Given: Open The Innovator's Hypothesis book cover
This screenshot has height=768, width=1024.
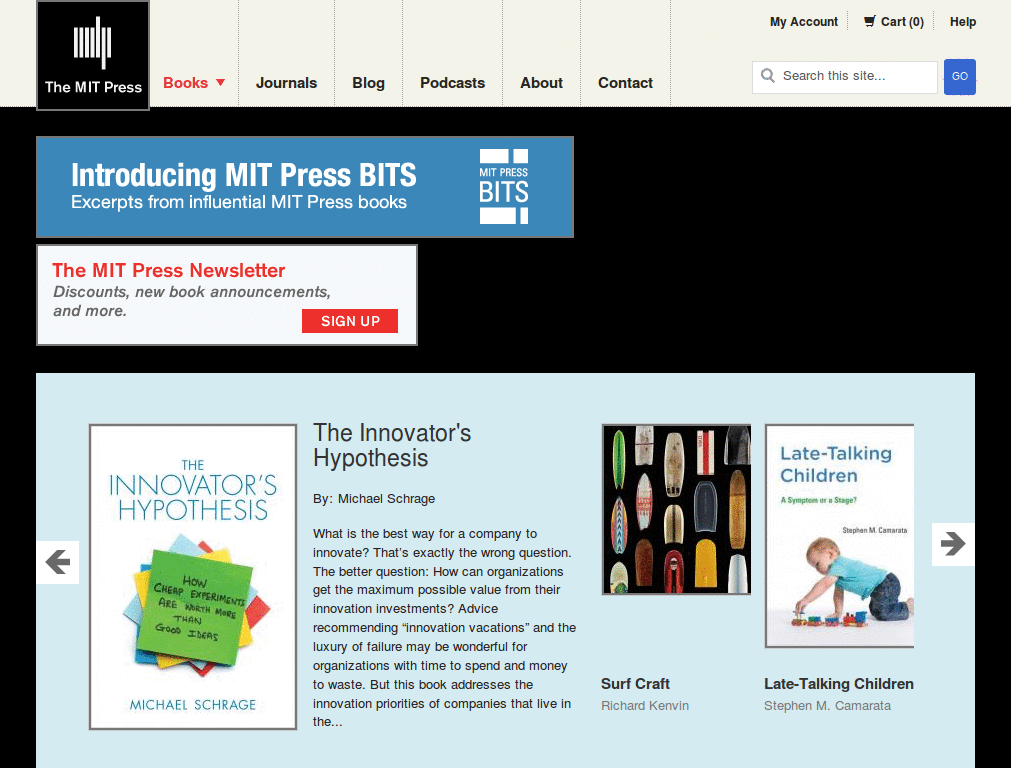Looking at the screenshot, I should click(193, 577).
